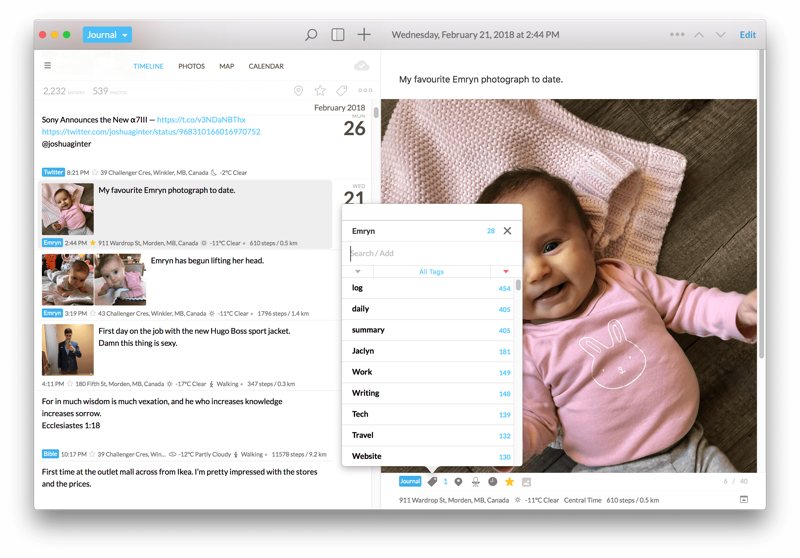Click the location pin in entry footer
This screenshot has width=800, height=558.
(x=458, y=481)
